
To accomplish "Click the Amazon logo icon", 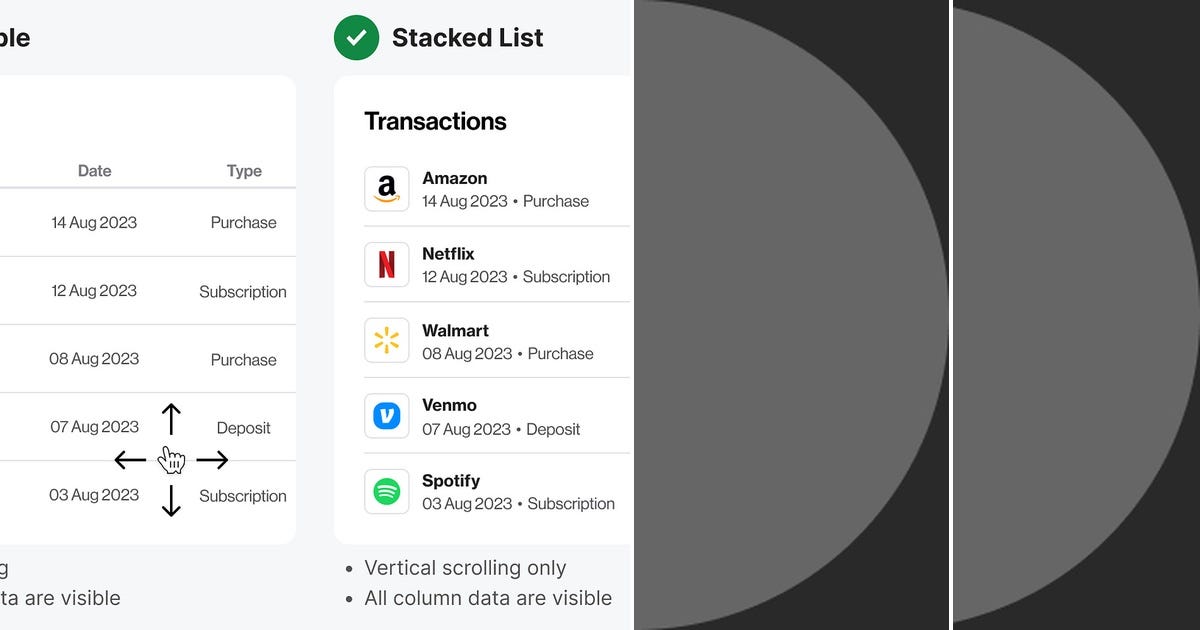I will pos(387,188).
